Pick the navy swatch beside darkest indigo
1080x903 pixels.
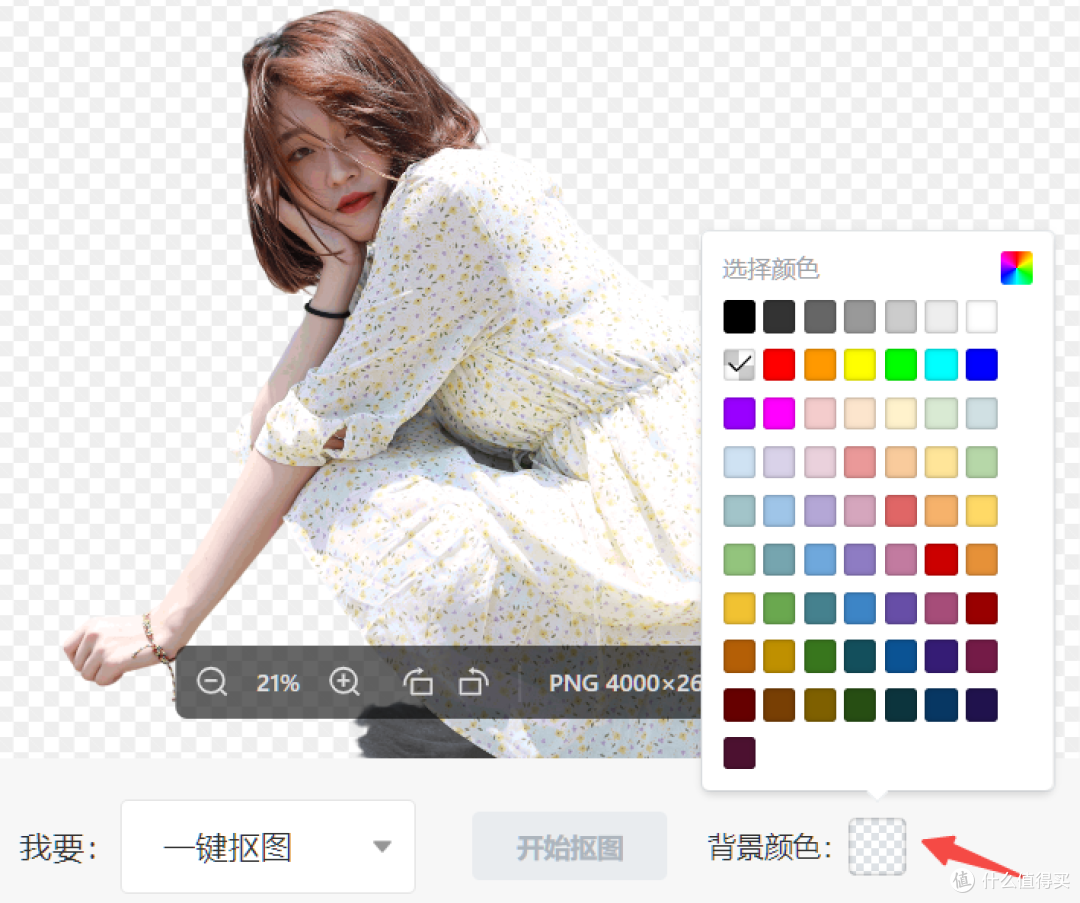tap(941, 705)
